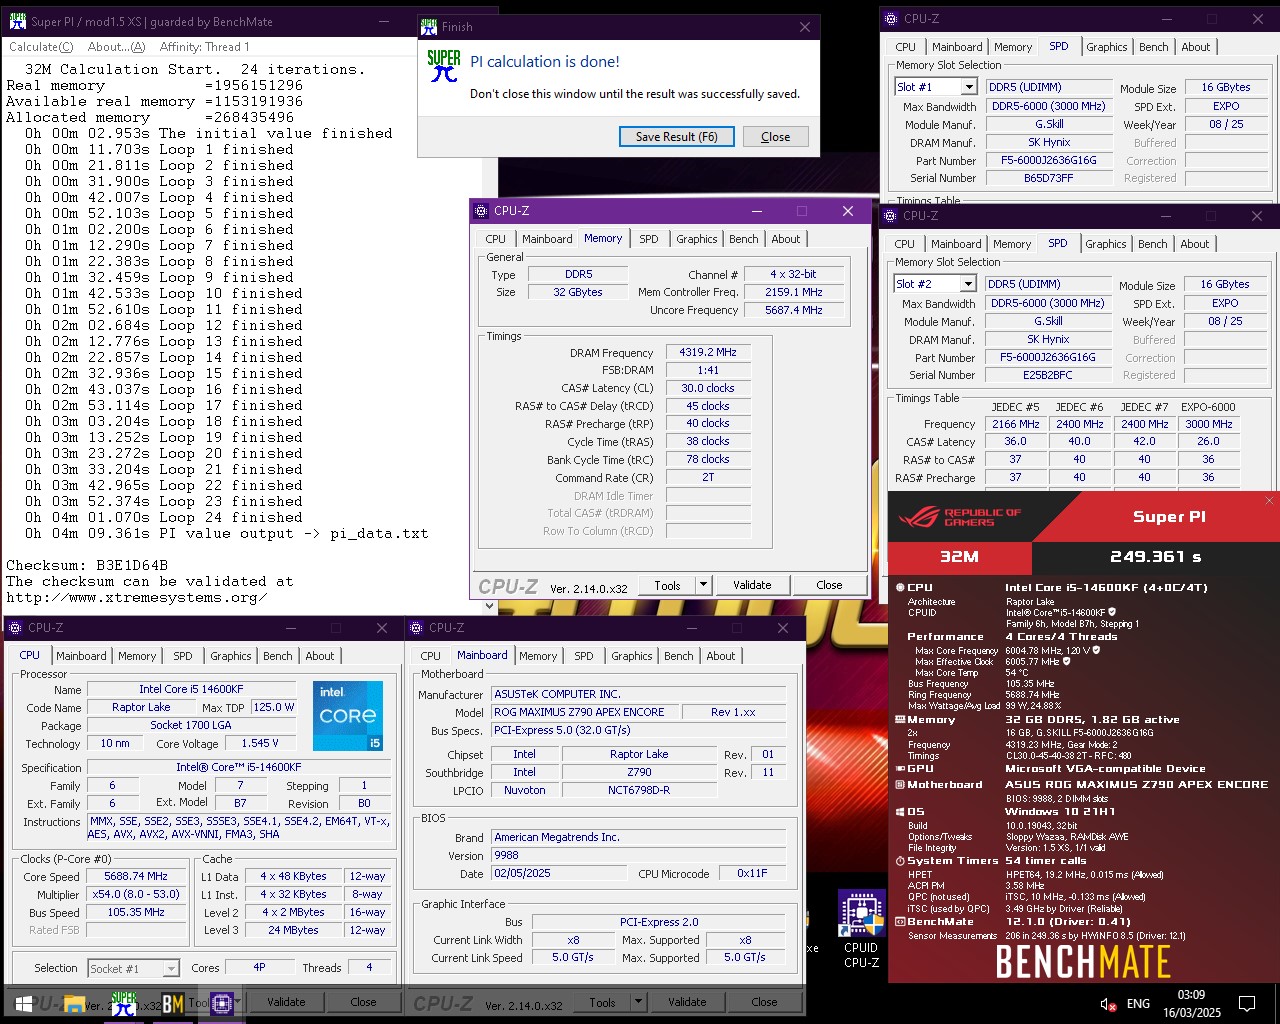Screen dimensions: 1280x1024
Task: Switch to Super PI via its taskbar icon
Action: click(x=124, y=1003)
